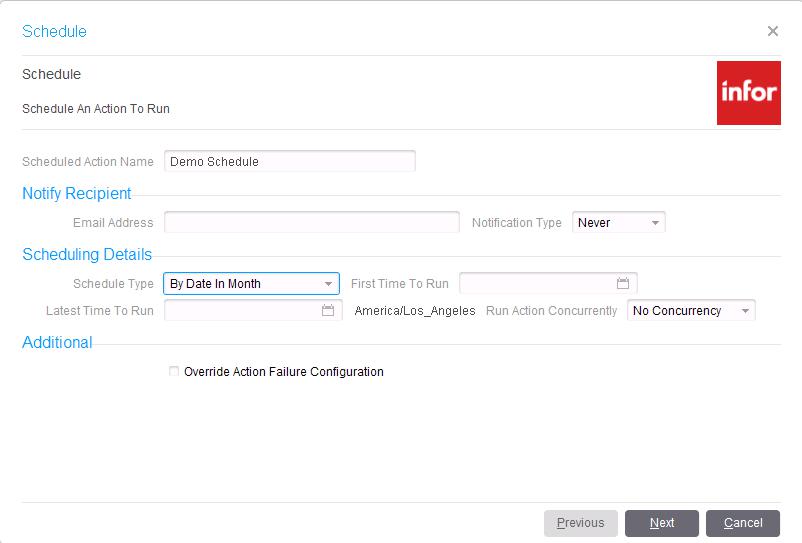
Task: Click the America/Los_Angeles time zone text
Action: [x=415, y=311]
